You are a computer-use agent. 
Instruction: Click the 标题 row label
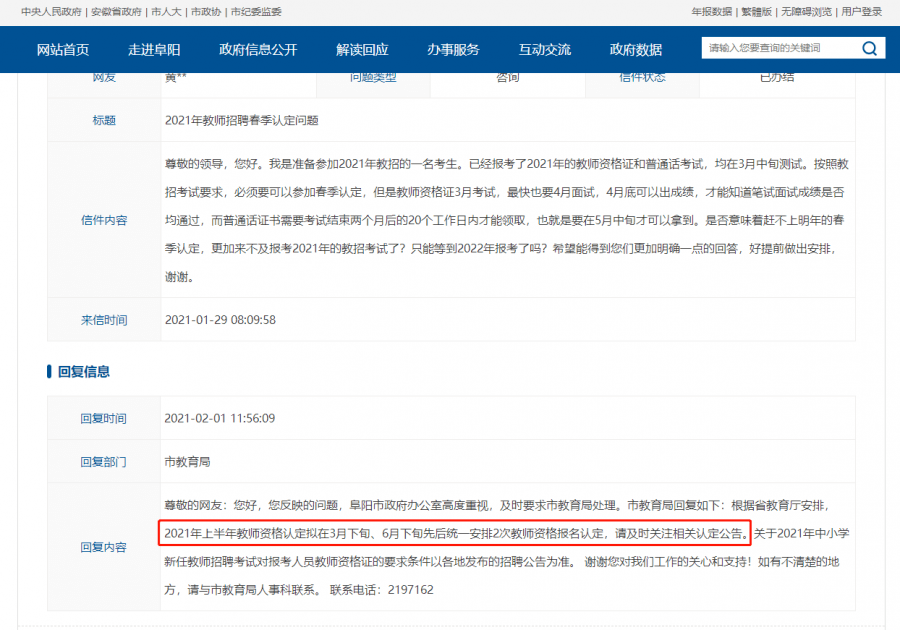coord(104,120)
